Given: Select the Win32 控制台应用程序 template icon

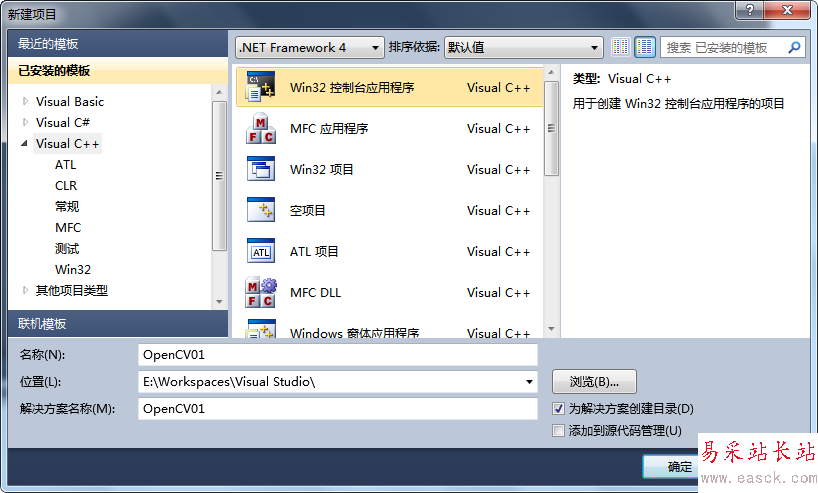Looking at the screenshot, I should click(261, 87).
